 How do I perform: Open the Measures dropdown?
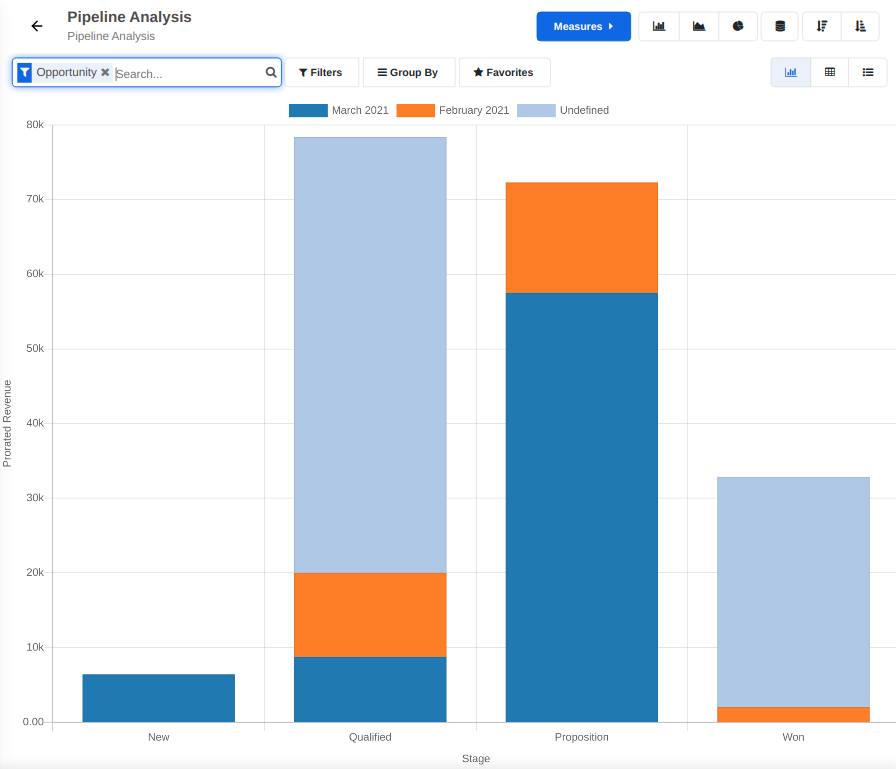(x=583, y=26)
